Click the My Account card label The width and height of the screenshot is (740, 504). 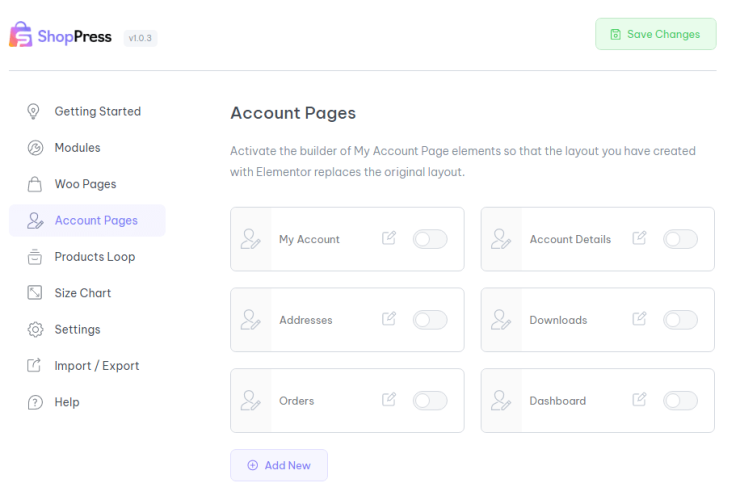point(309,239)
